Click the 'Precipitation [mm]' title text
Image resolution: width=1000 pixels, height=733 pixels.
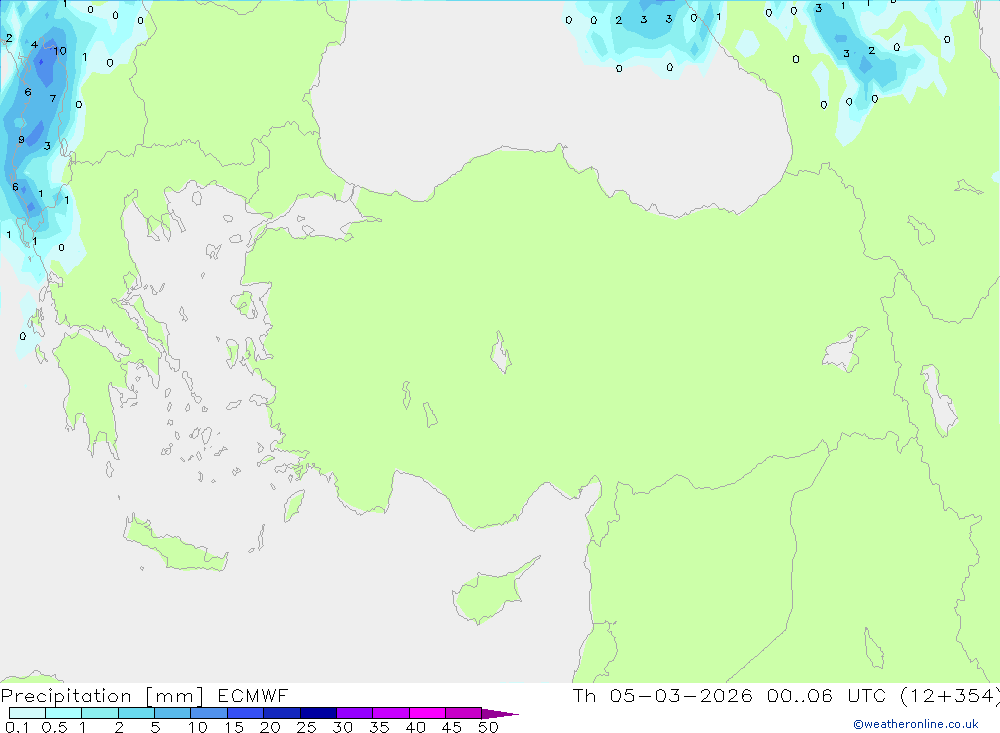tap(102, 696)
